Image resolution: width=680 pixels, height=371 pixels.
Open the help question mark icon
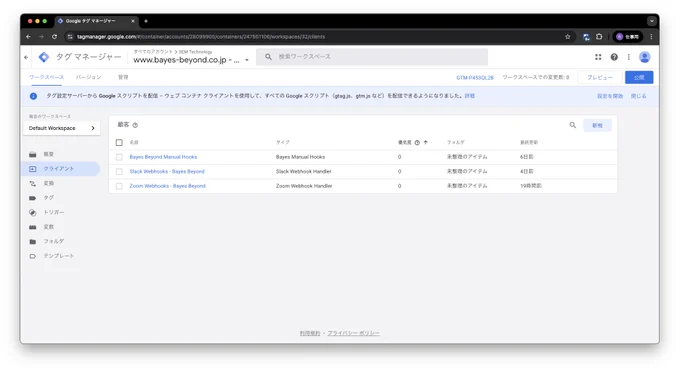(614, 57)
